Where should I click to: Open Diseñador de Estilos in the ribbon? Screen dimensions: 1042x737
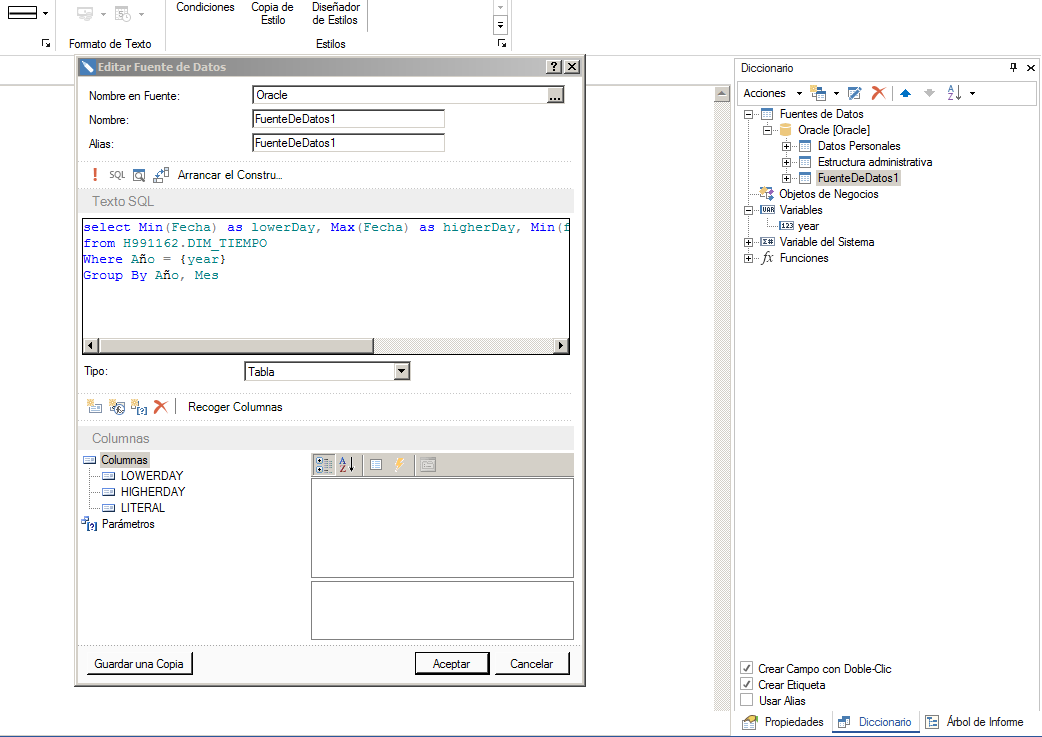click(336, 13)
